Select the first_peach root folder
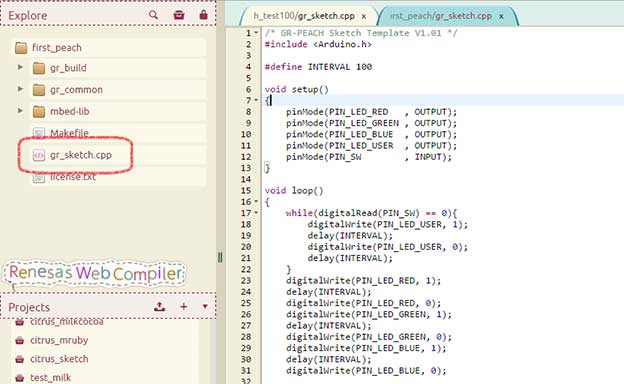The width and height of the screenshot is (624, 384). coord(57,48)
